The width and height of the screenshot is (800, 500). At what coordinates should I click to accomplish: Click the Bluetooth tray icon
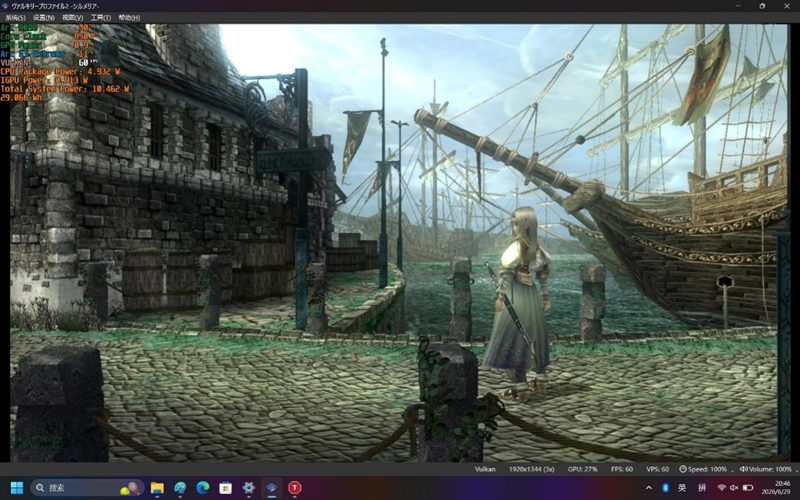click(x=665, y=488)
